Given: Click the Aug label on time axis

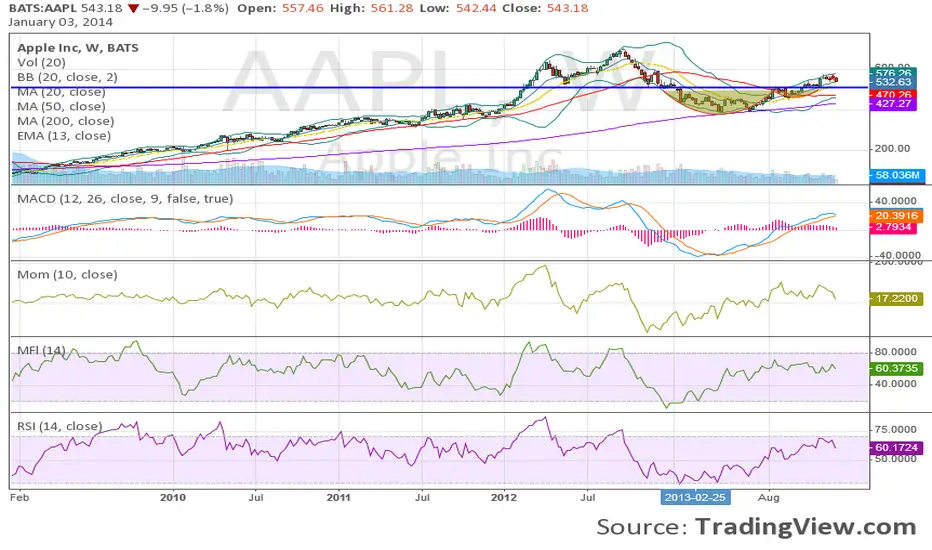Looking at the screenshot, I should click(769, 498).
